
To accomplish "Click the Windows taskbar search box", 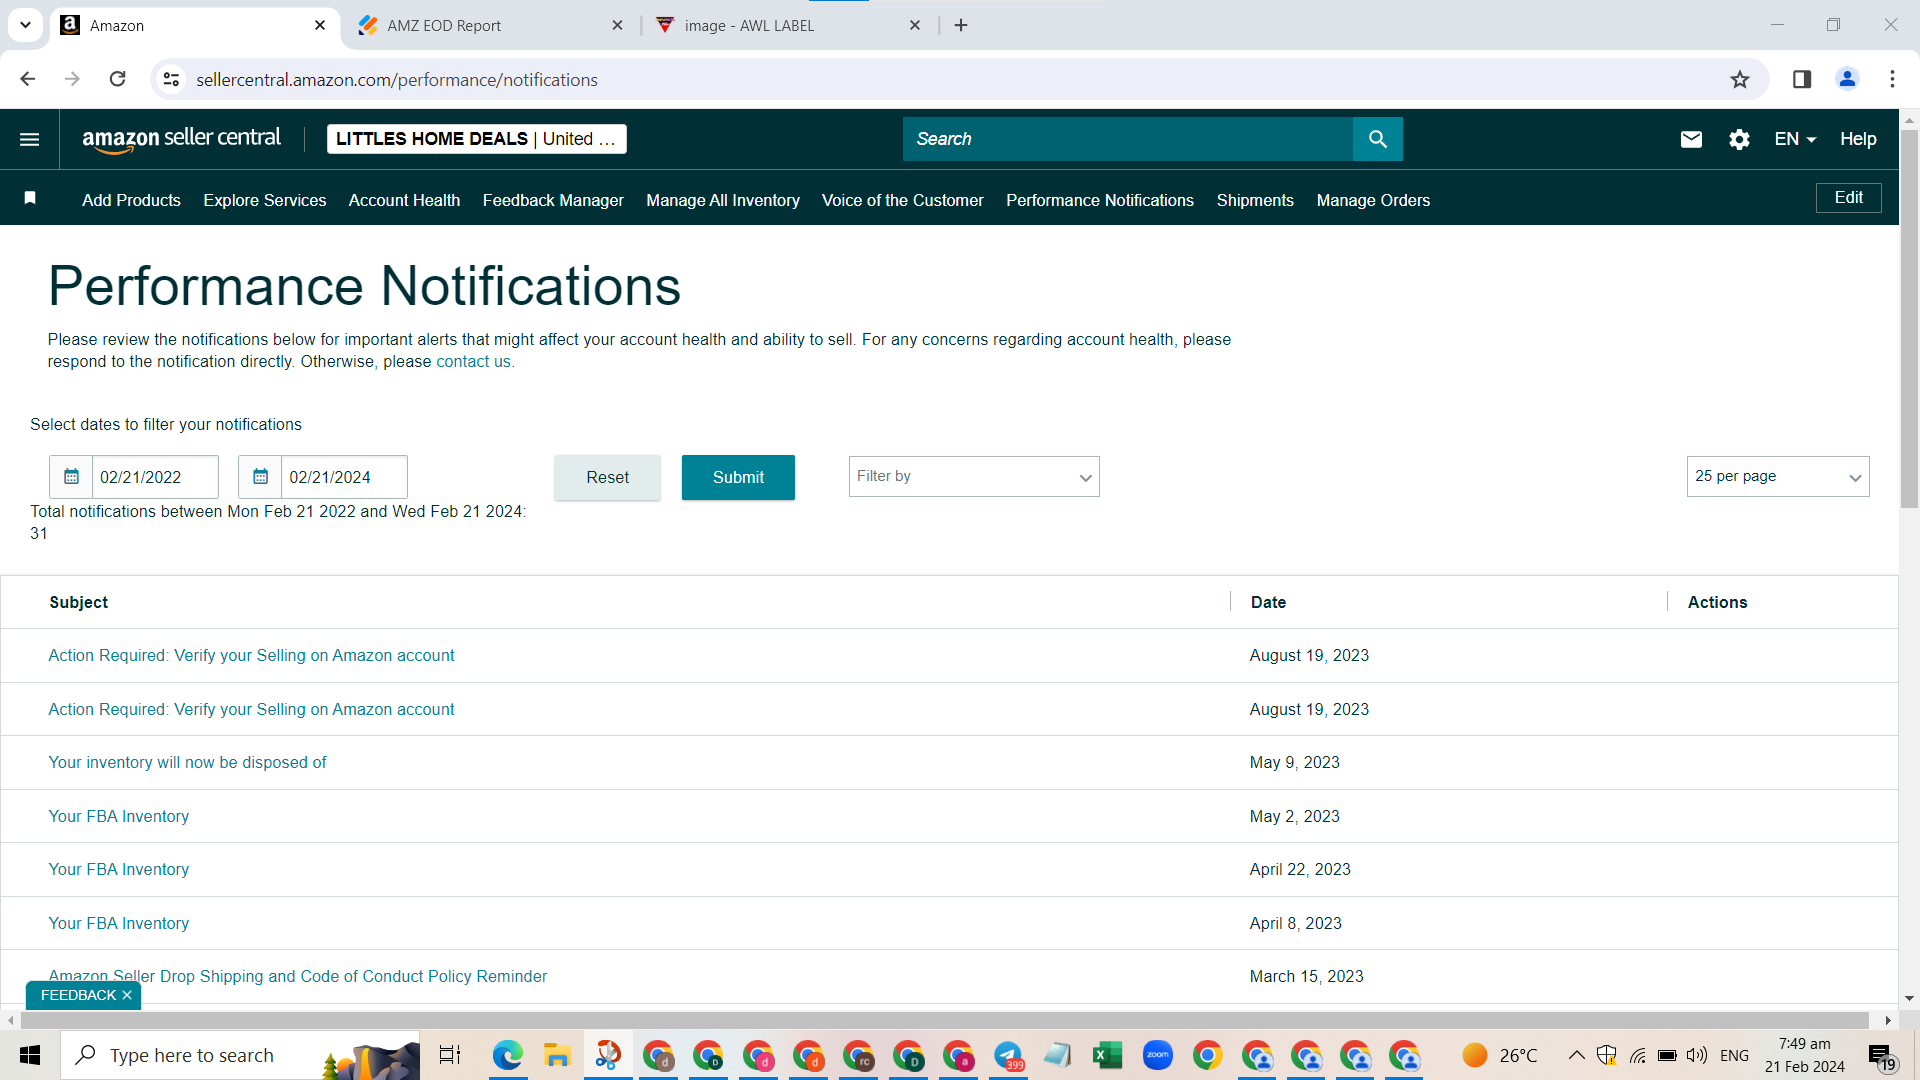I will (x=240, y=1055).
